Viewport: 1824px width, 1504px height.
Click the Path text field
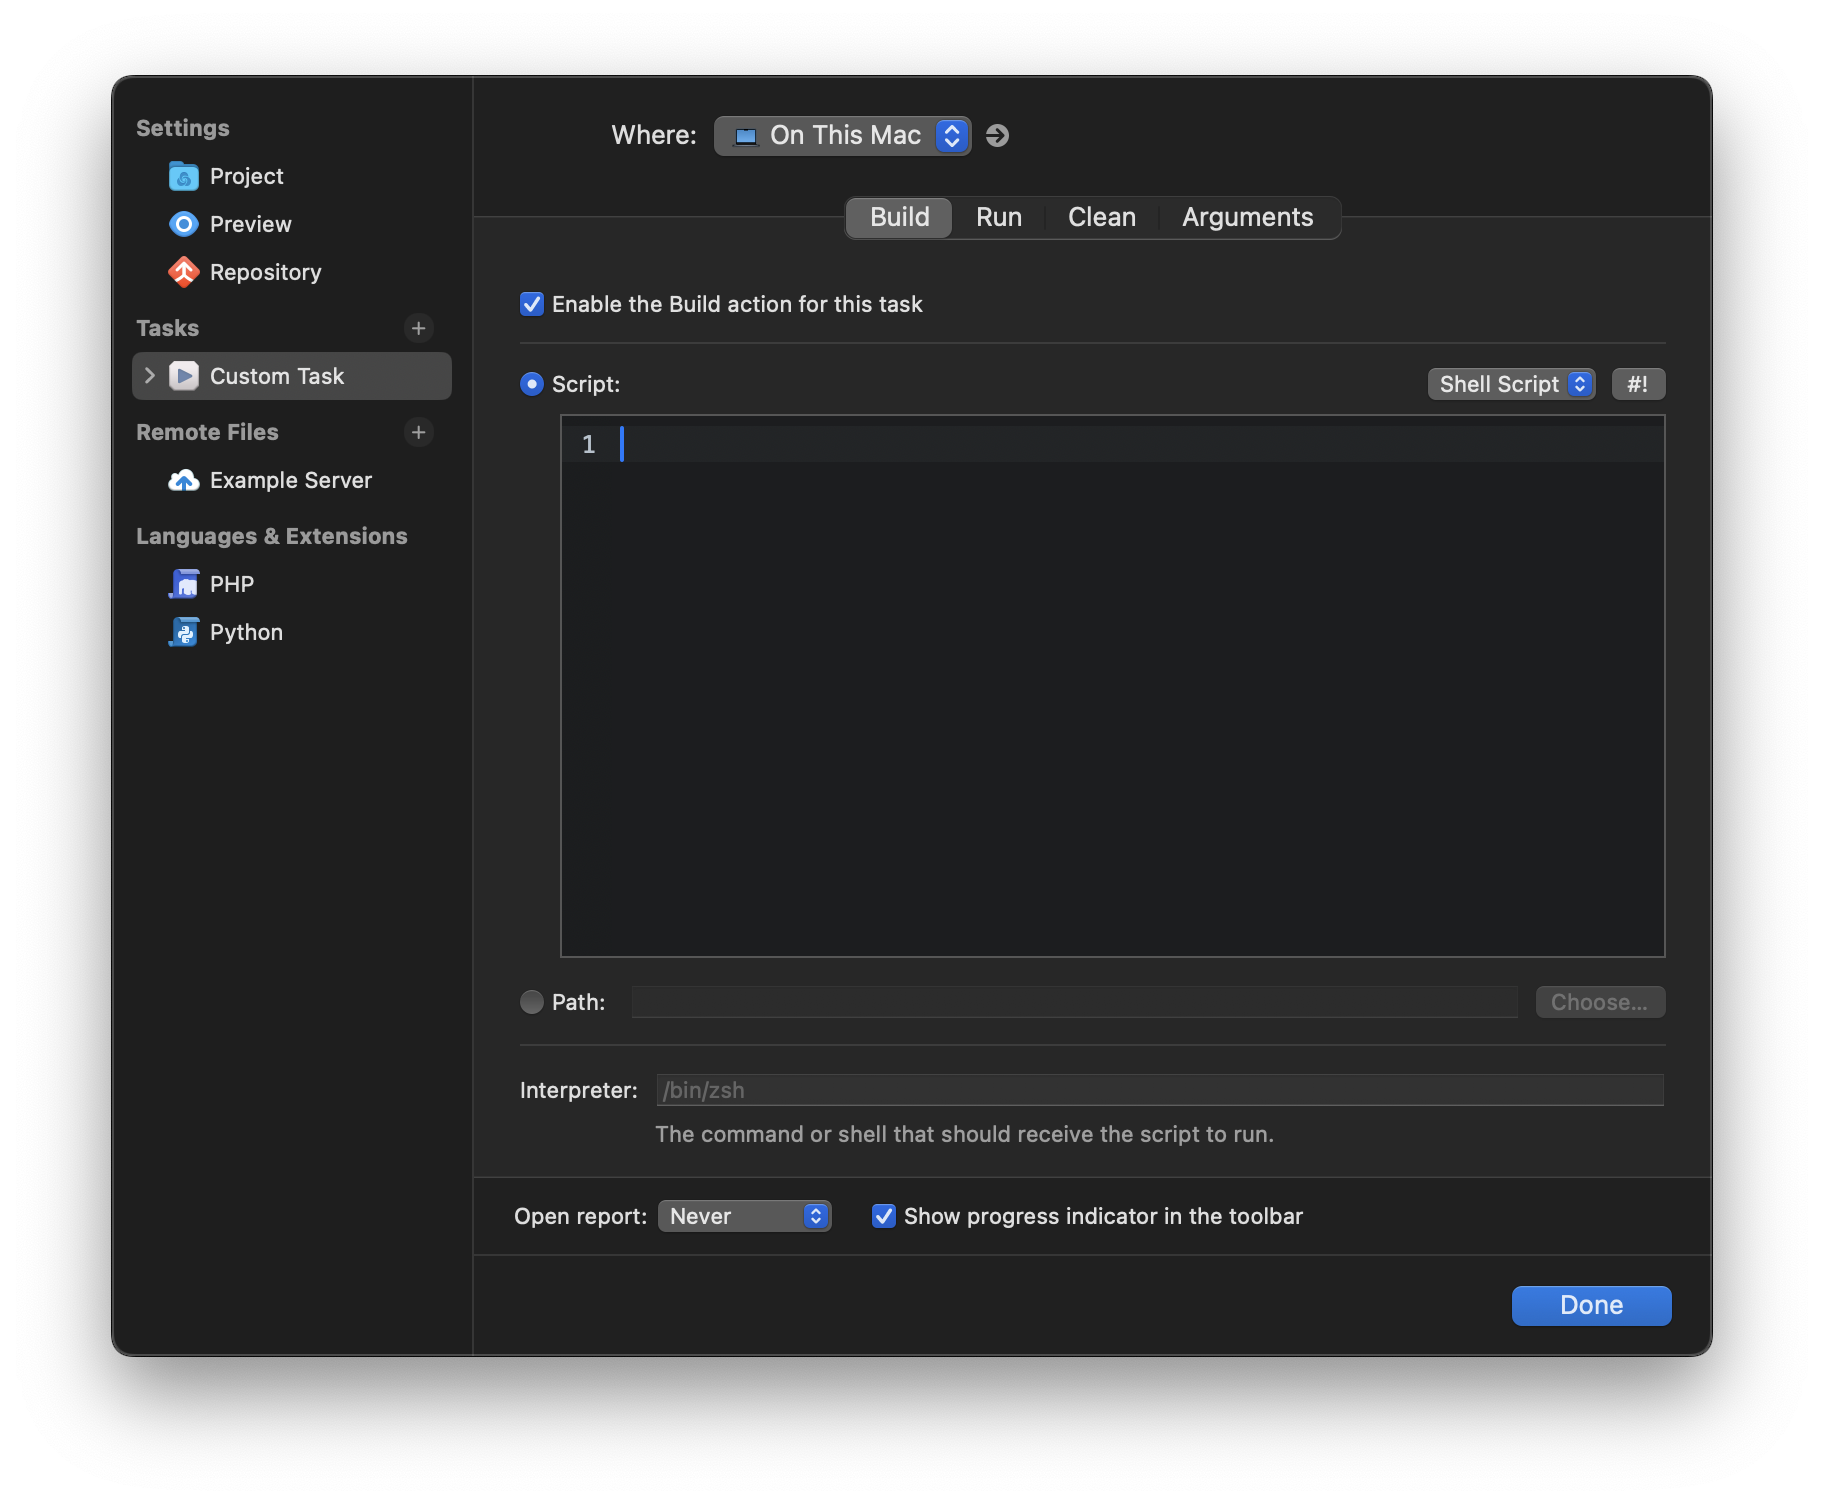(x=1075, y=1002)
